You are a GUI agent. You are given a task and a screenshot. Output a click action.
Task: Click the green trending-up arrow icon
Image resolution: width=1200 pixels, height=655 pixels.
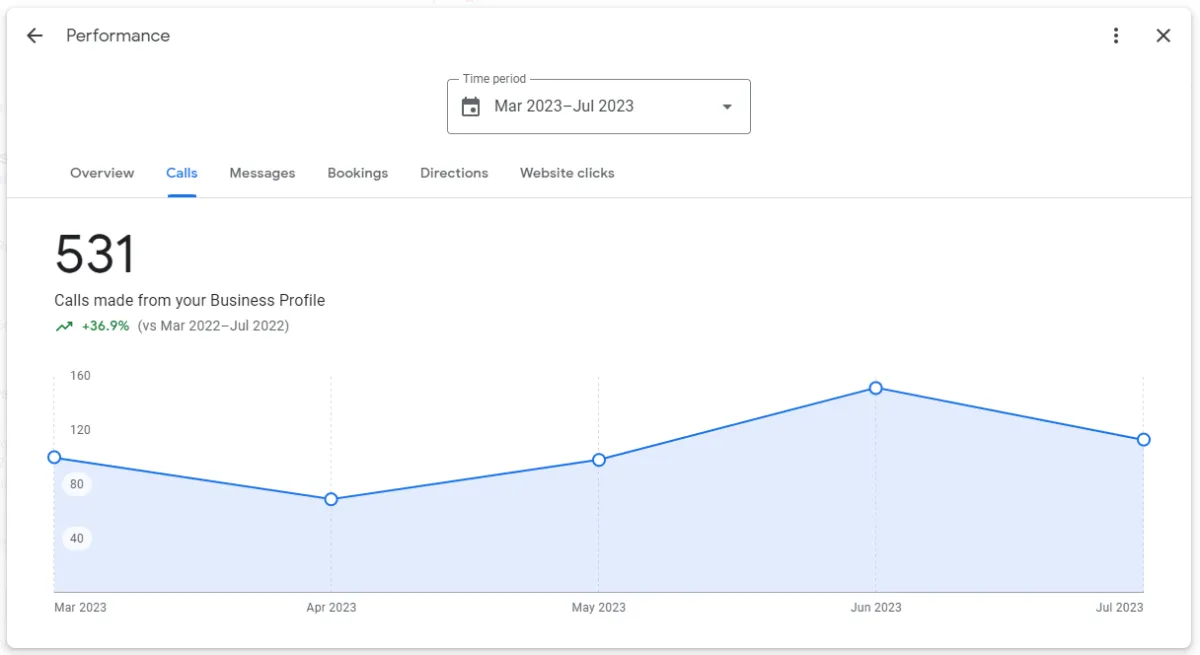(x=64, y=326)
